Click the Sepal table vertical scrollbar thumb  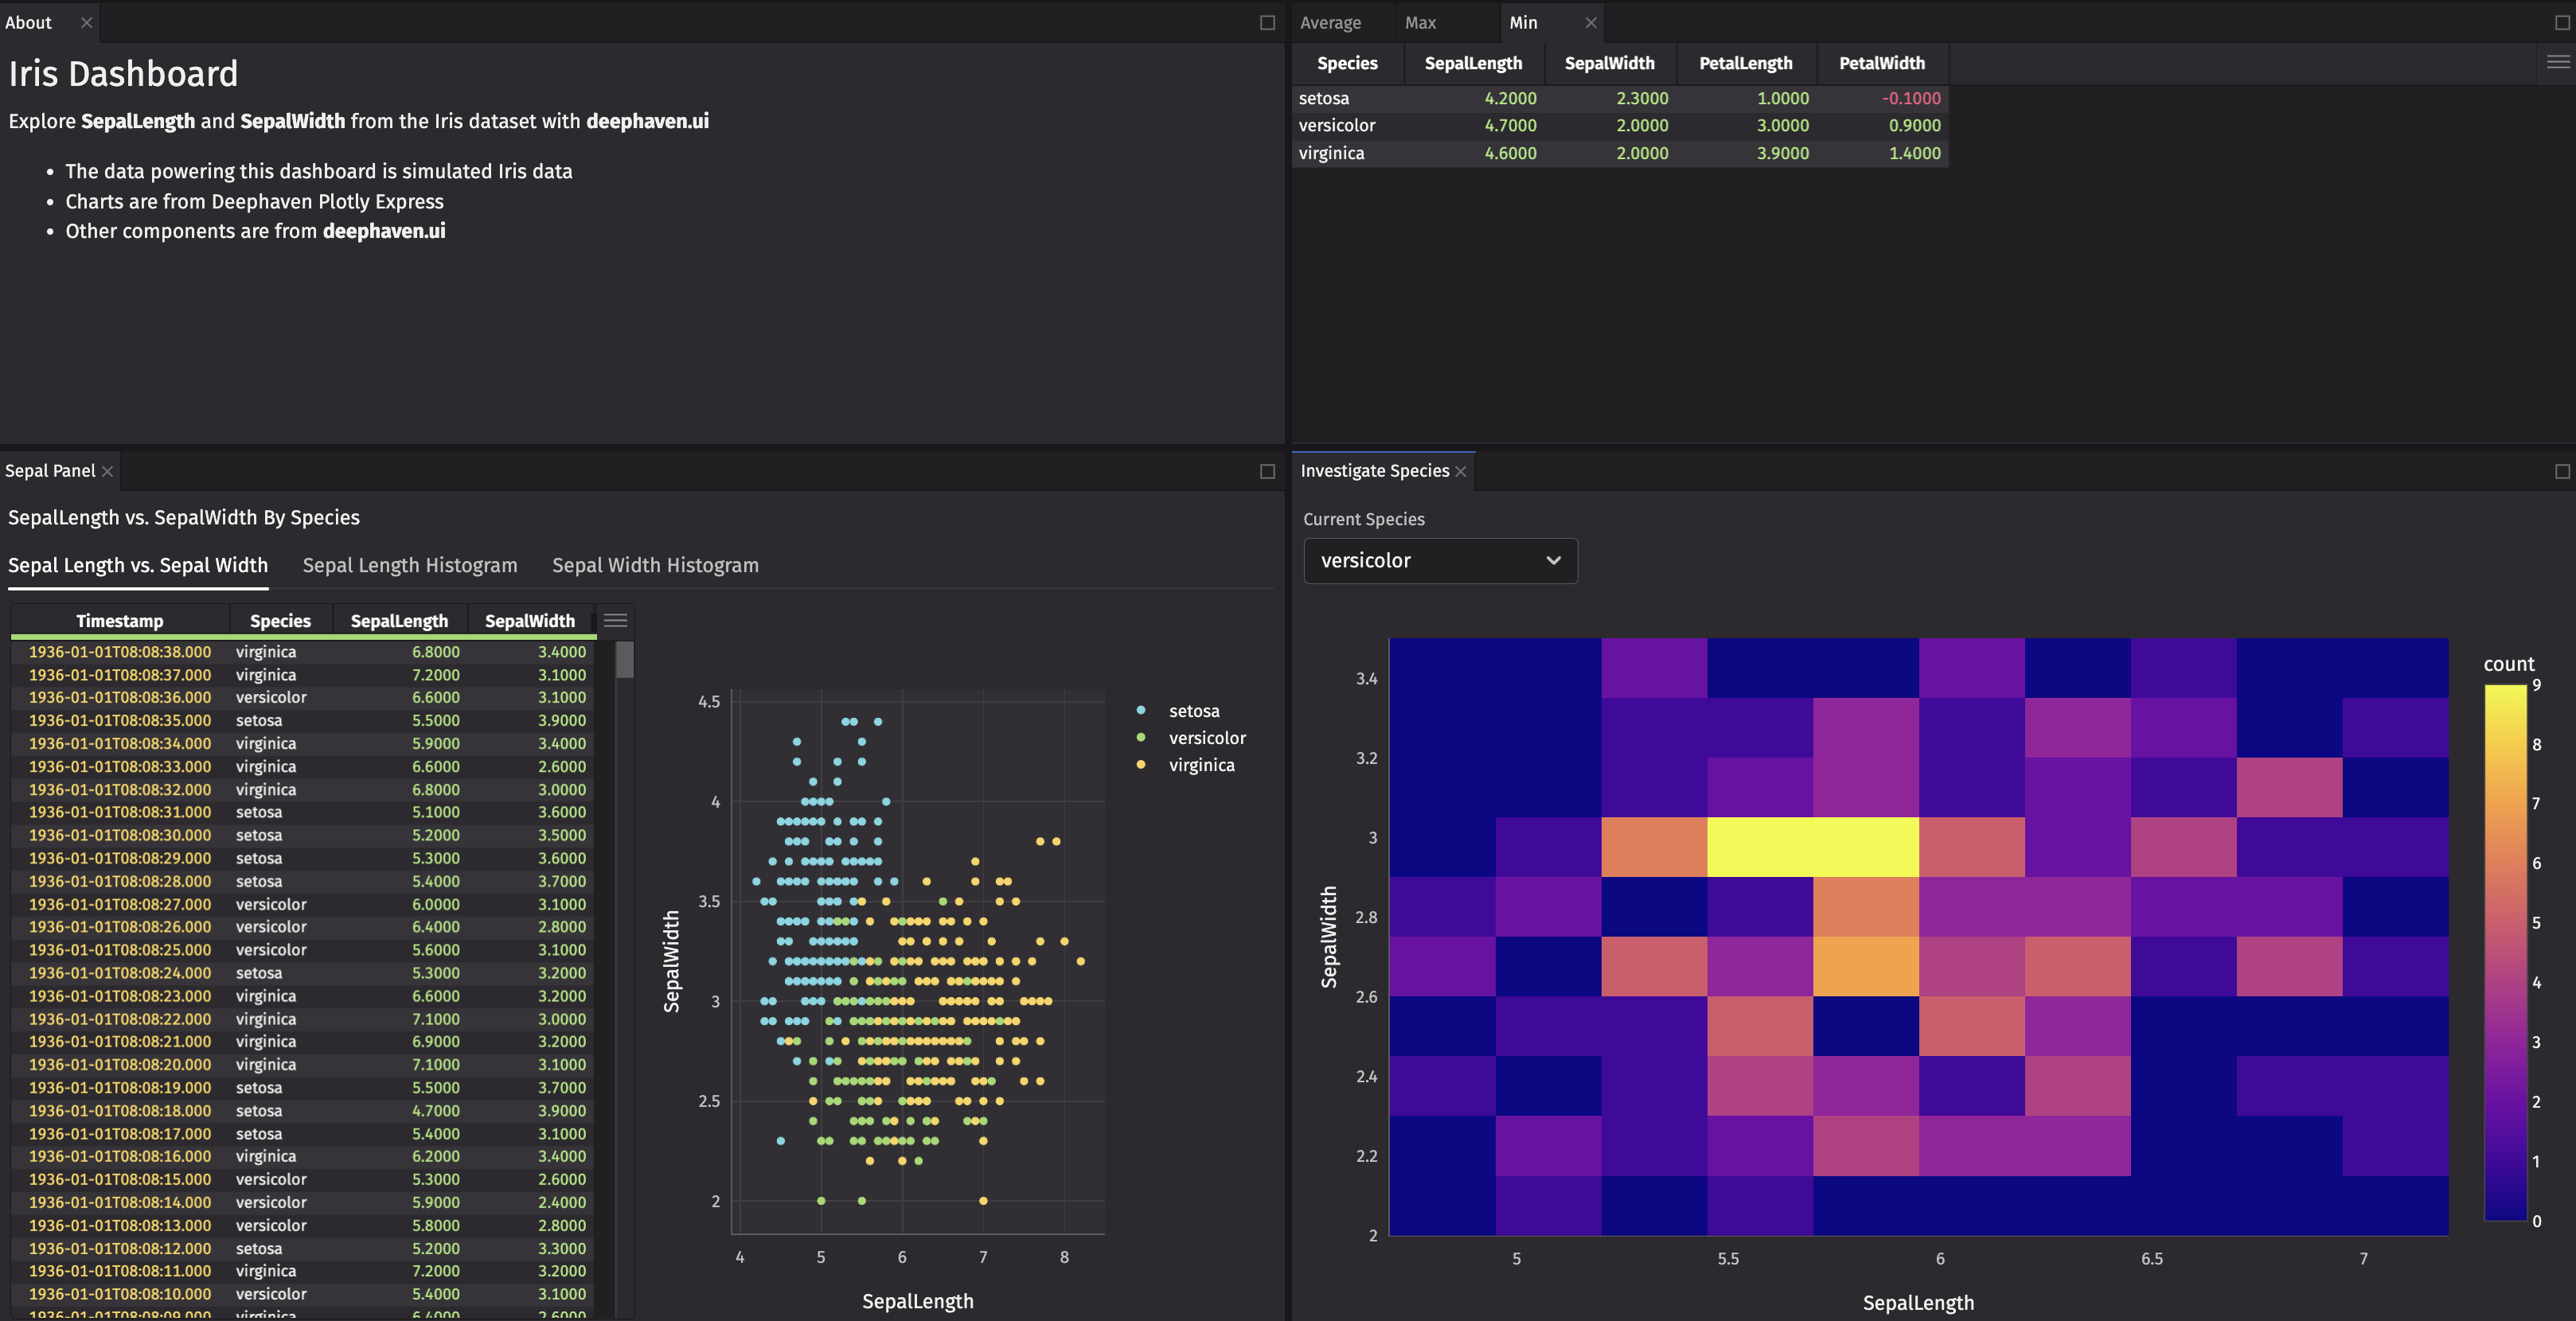[x=625, y=660]
